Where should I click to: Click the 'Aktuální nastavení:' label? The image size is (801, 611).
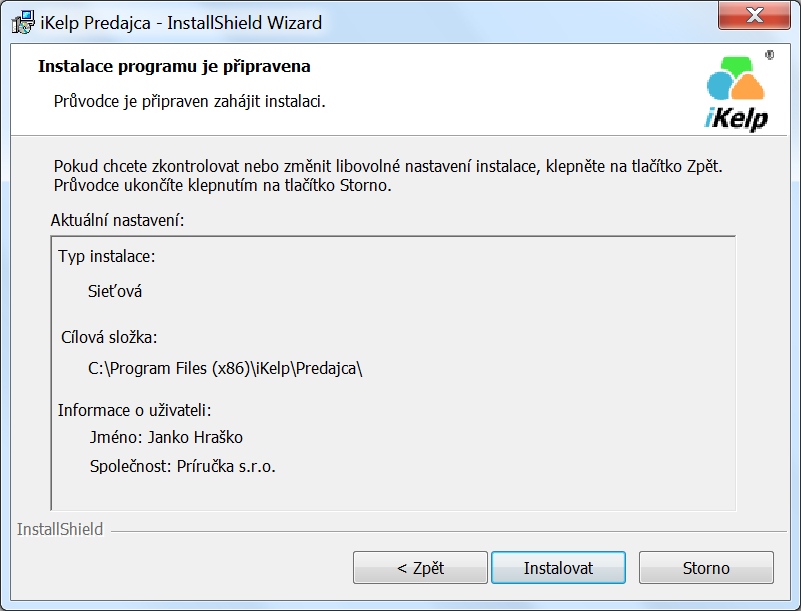coord(118,218)
